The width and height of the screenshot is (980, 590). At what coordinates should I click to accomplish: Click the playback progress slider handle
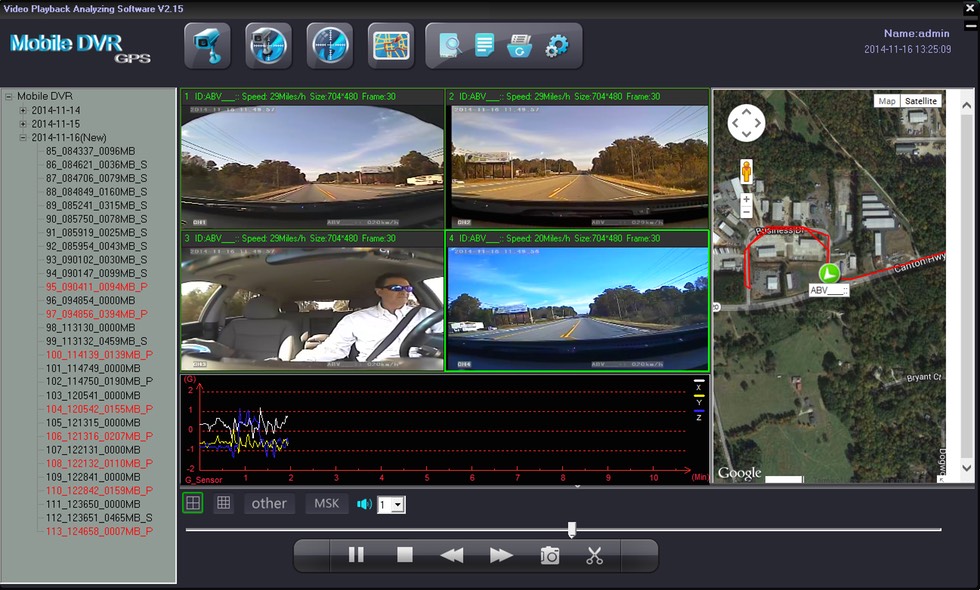[x=571, y=529]
